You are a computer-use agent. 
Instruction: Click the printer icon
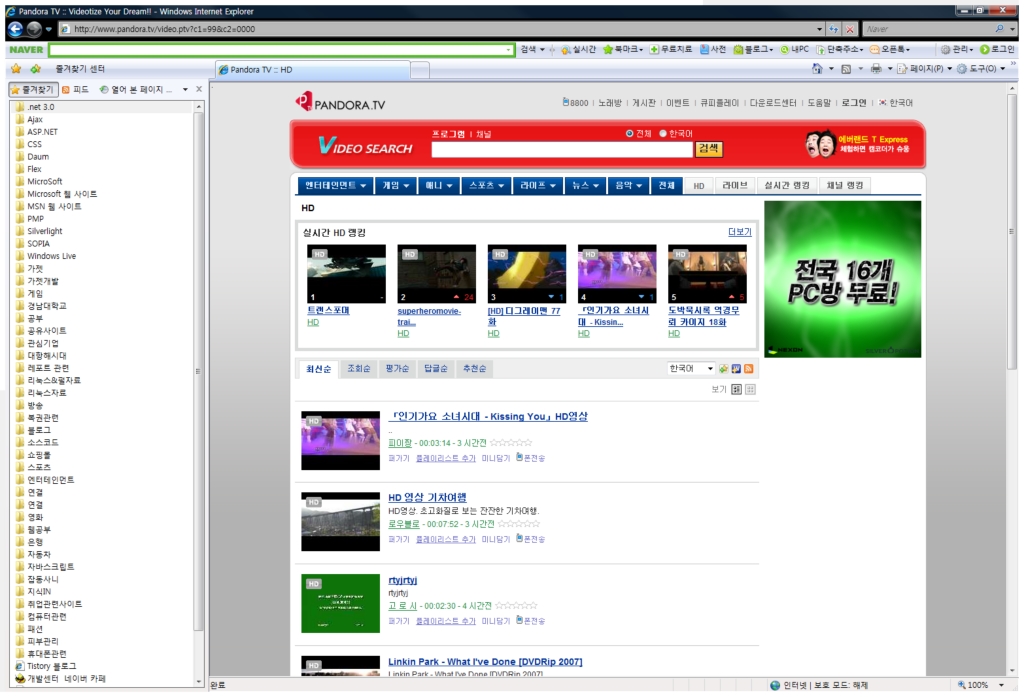[x=876, y=69]
